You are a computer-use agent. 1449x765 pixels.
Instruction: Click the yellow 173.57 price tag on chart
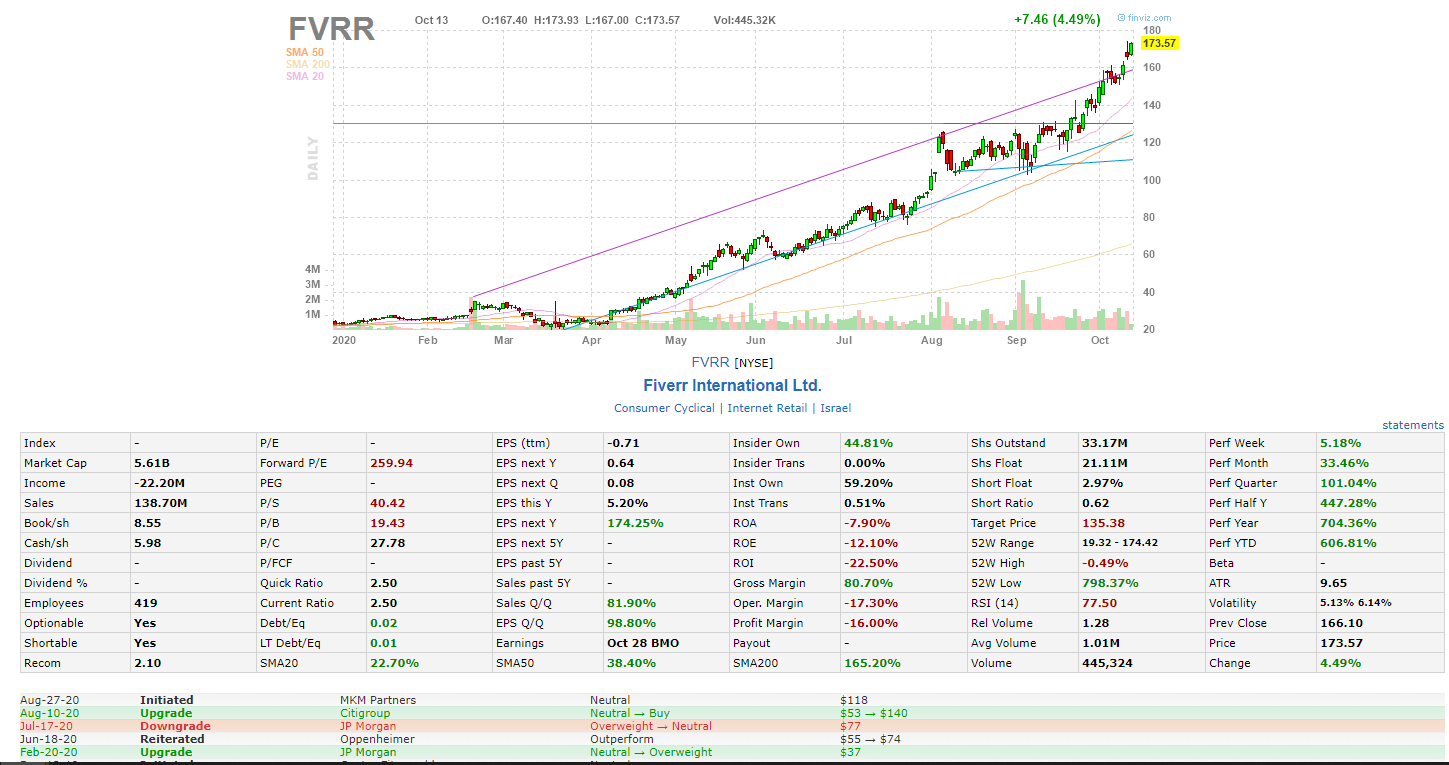(1159, 43)
